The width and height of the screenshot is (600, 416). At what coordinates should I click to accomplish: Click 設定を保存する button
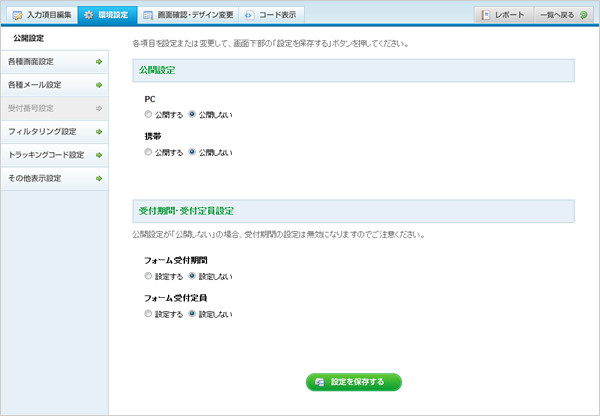pyautogui.click(x=354, y=382)
